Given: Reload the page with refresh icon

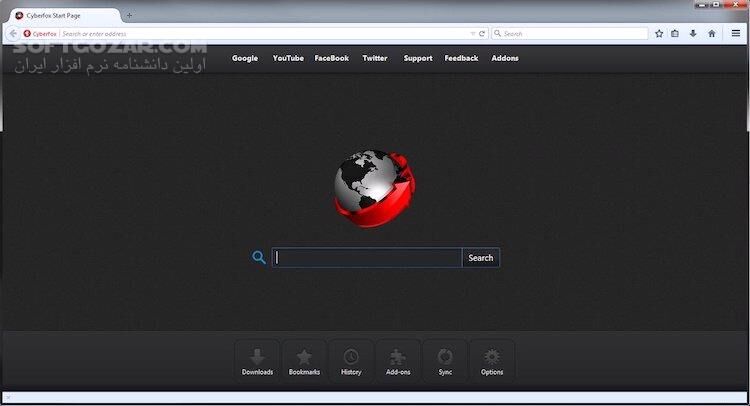Looking at the screenshot, I should pyautogui.click(x=482, y=33).
